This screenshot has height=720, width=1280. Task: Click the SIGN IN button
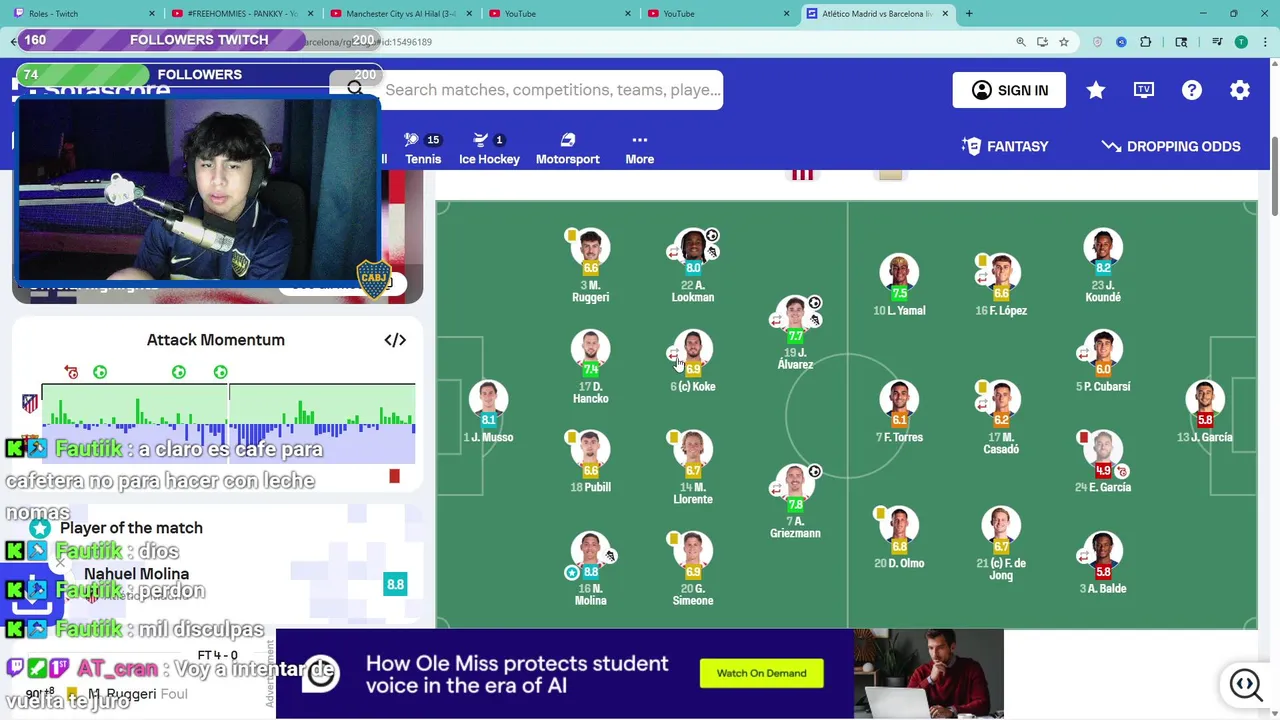point(1009,90)
